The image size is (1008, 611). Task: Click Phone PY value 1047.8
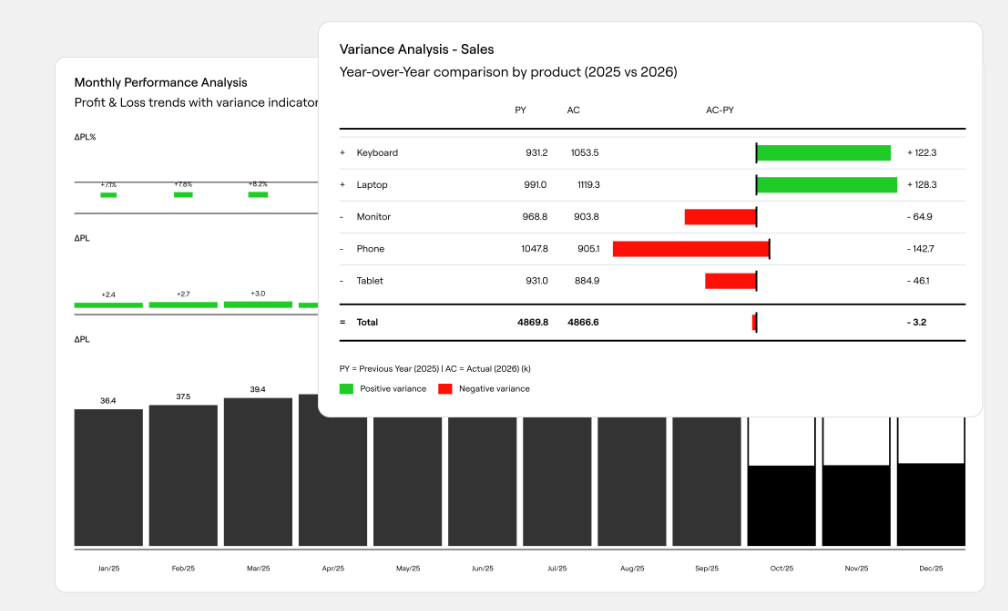coord(534,249)
